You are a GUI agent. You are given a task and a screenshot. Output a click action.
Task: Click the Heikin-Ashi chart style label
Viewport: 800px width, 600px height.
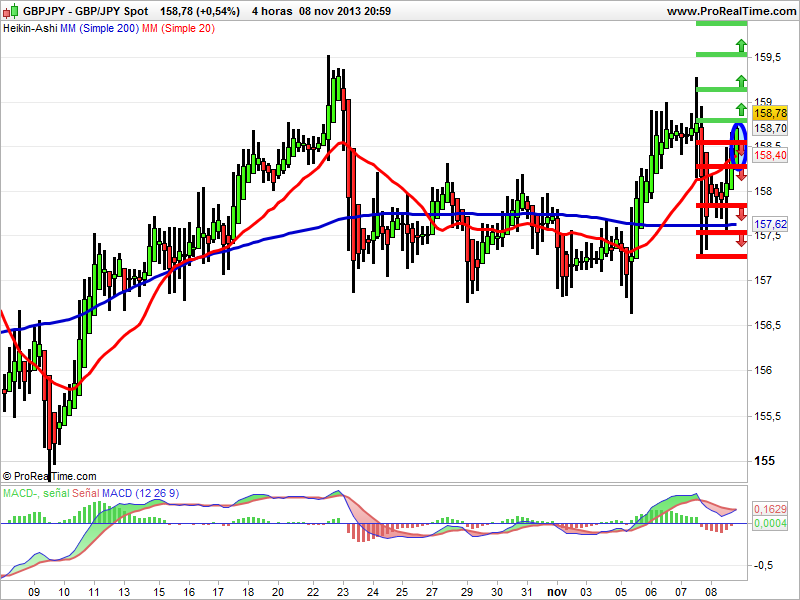[x=30, y=28]
